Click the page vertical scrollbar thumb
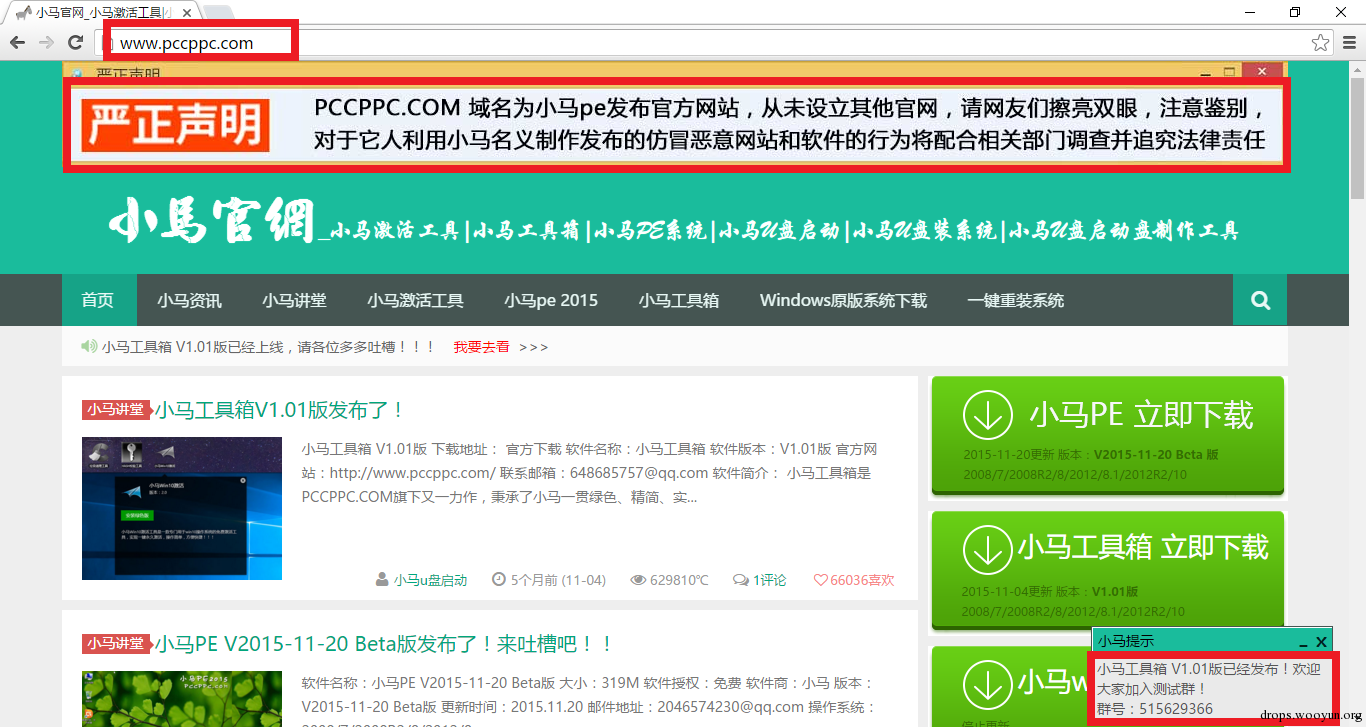Viewport: 1366px width, 727px height. pyautogui.click(x=1357, y=136)
